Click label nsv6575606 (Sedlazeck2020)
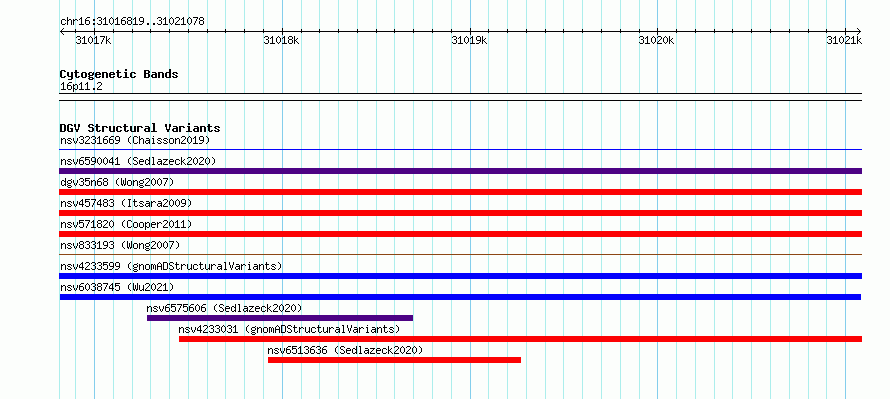This screenshot has height=399, width=890. coord(224,308)
